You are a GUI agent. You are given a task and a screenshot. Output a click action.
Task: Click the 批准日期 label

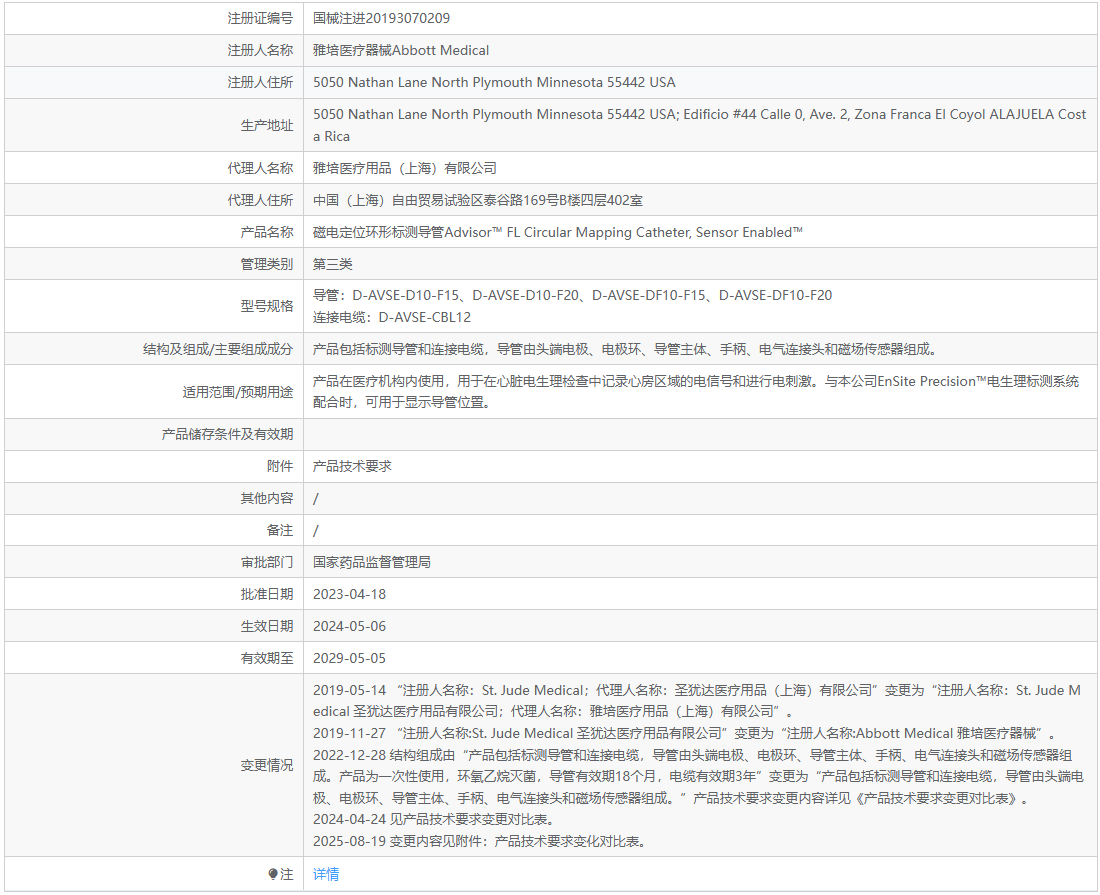coord(267,594)
